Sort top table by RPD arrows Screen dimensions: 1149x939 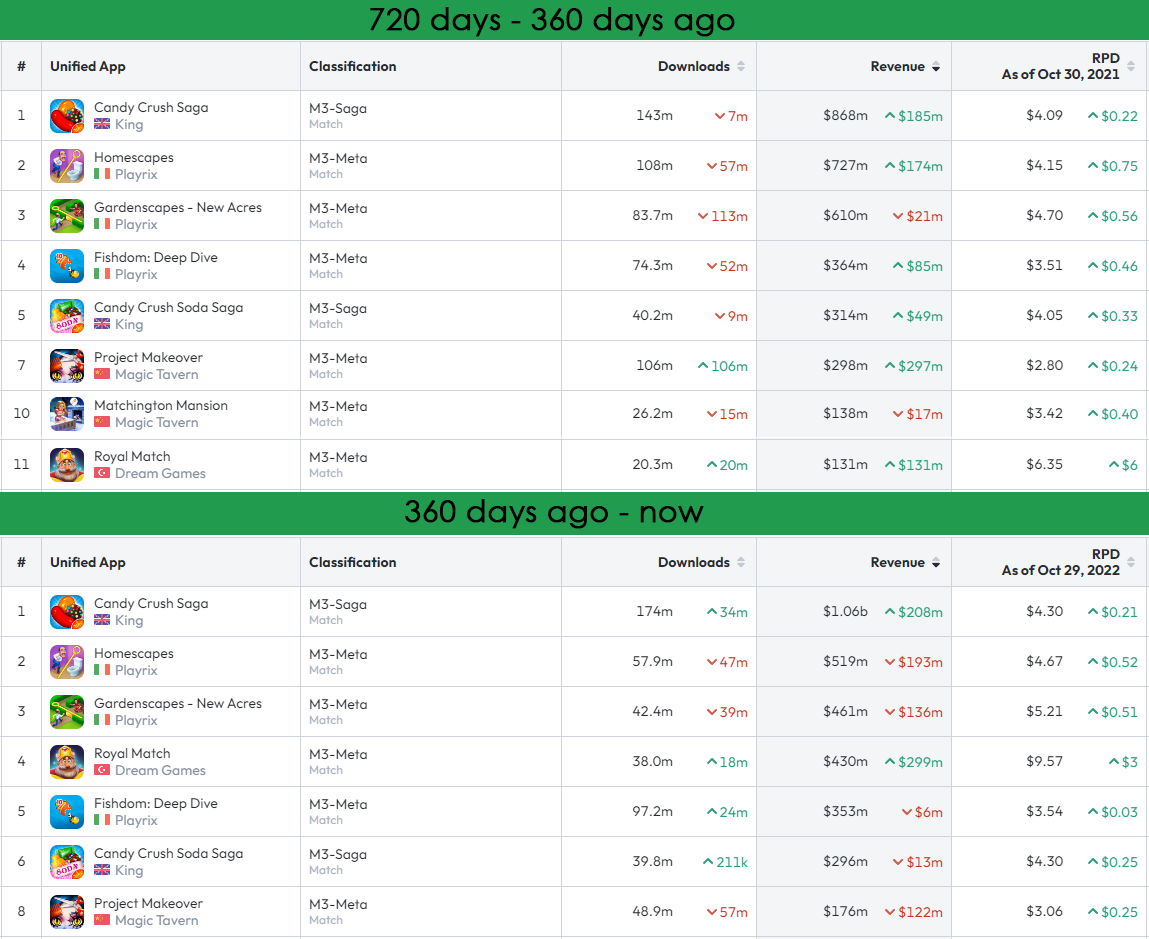1131,66
